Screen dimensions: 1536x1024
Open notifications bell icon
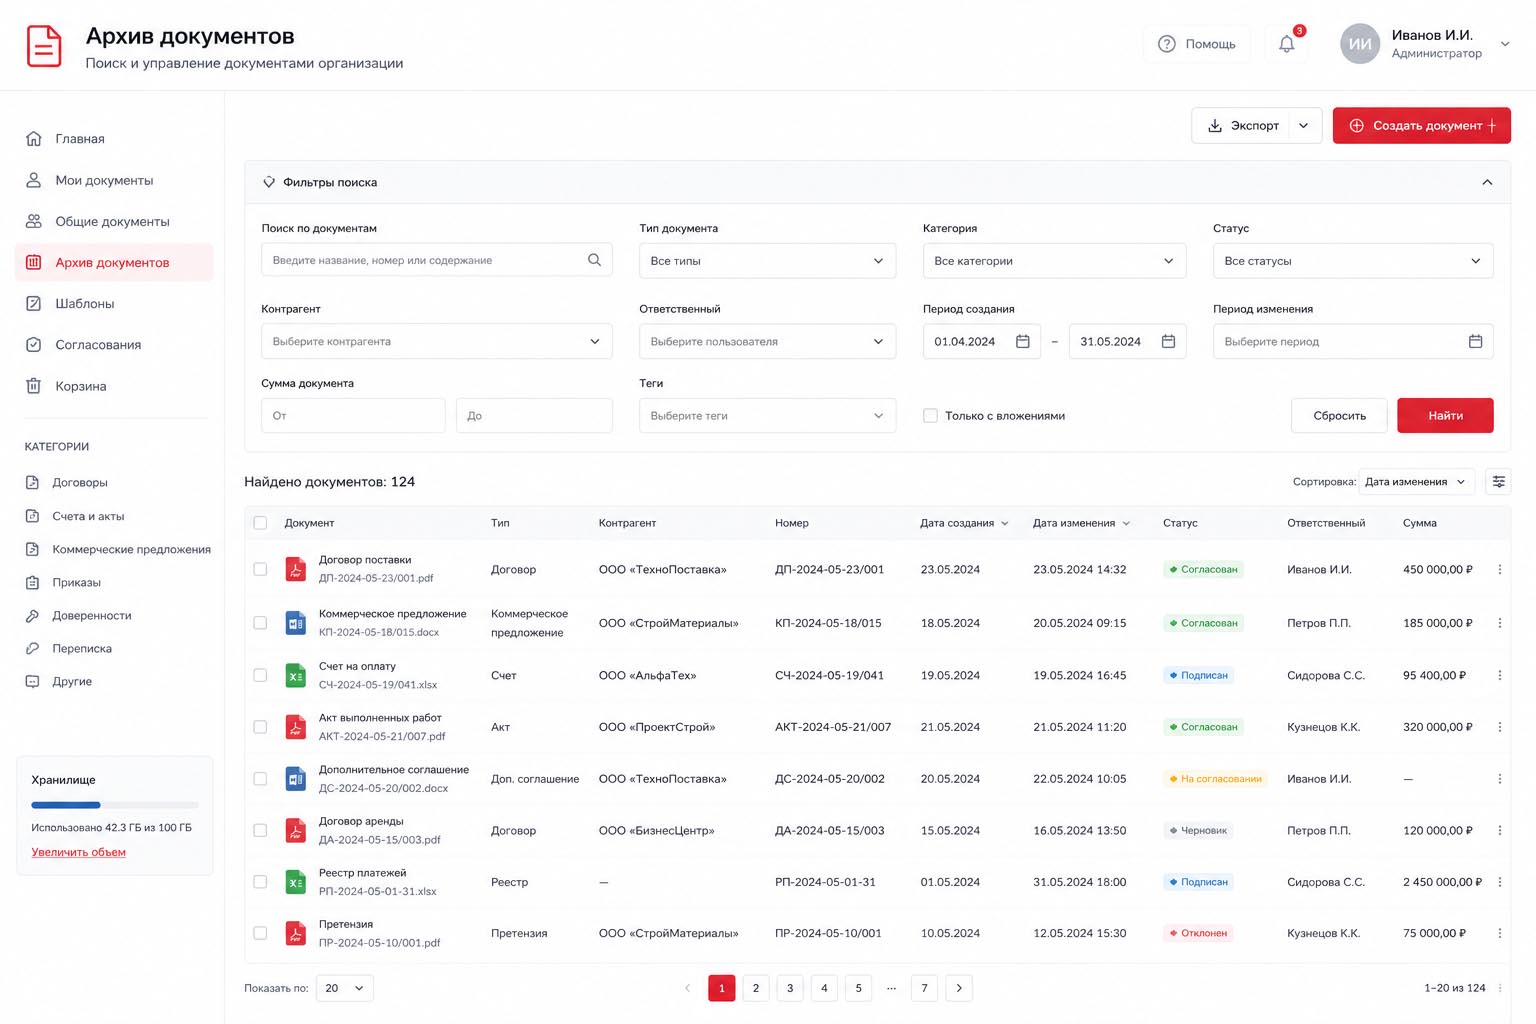coord(1287,44)
